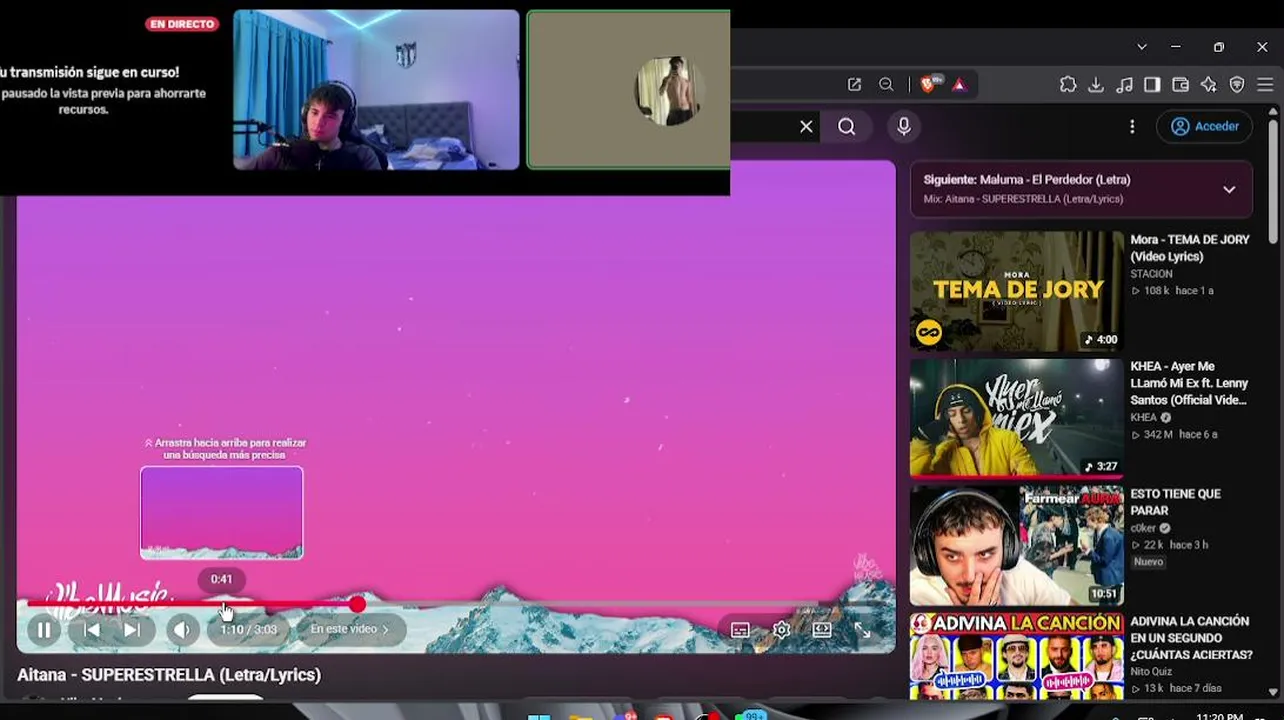Click the round avatar in the overlay's second panel
The image size is (1284, 720).
tap(669, 91)
